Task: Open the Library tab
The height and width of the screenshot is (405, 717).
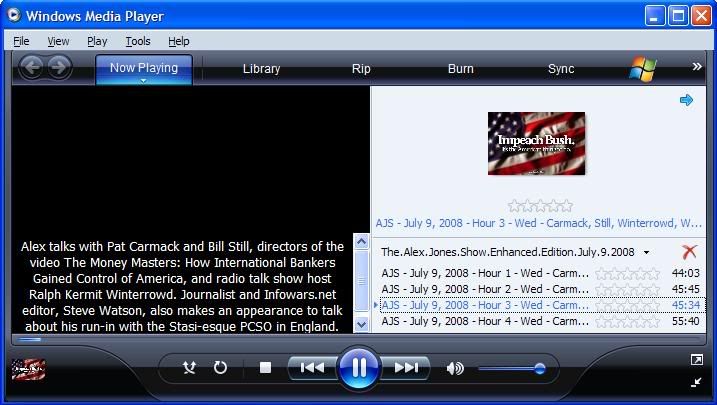Action: [261, 69]
